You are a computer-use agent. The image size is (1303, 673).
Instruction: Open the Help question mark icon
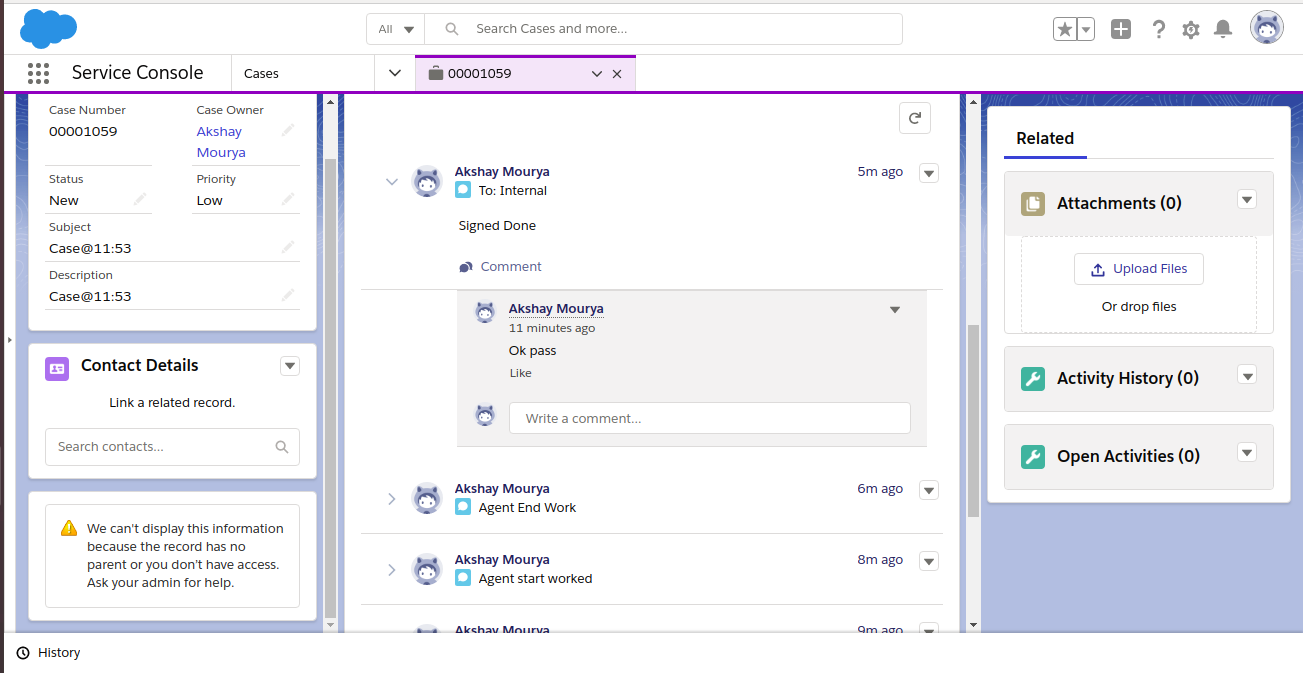[x=1158, y=29]
